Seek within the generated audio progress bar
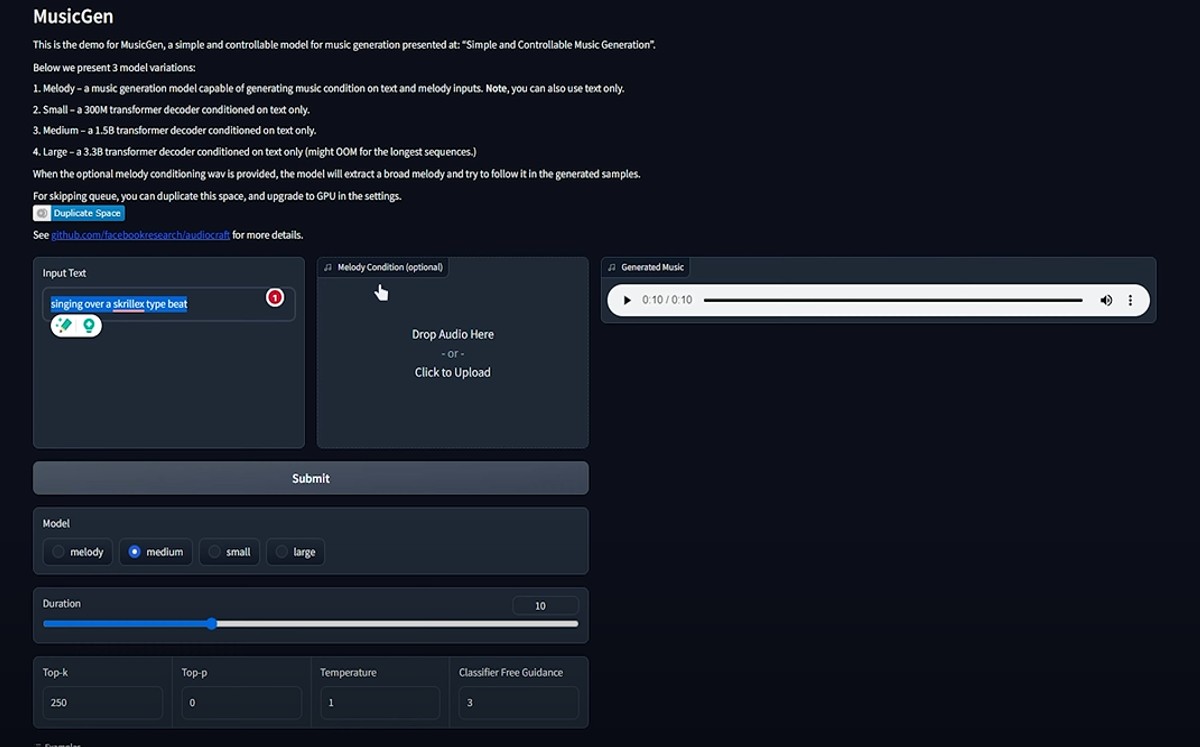This screenshot has width=1200, height=747. 893,300
